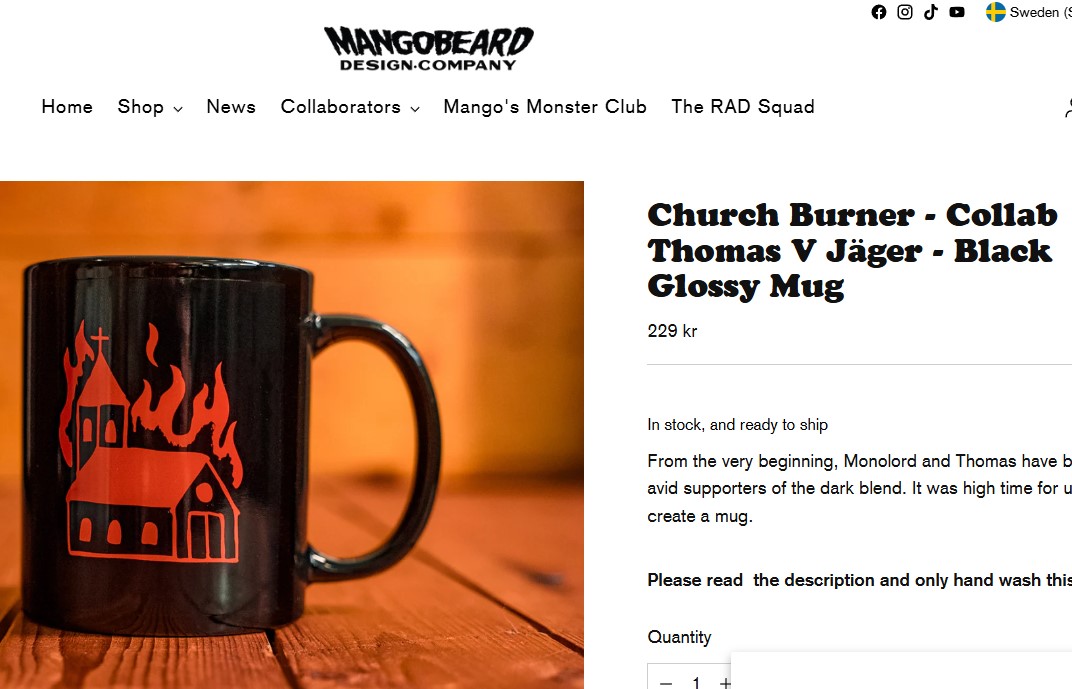Go to the Home menu item
Image resolution: width=1072 pixels, height=689 pixels.
(67, 107)
